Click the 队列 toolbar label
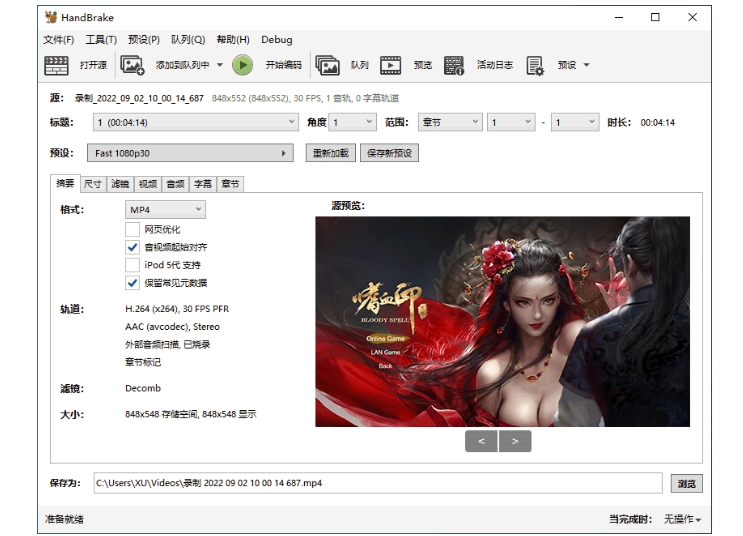This screenshot has height=536, width=743. click(360, 65)
